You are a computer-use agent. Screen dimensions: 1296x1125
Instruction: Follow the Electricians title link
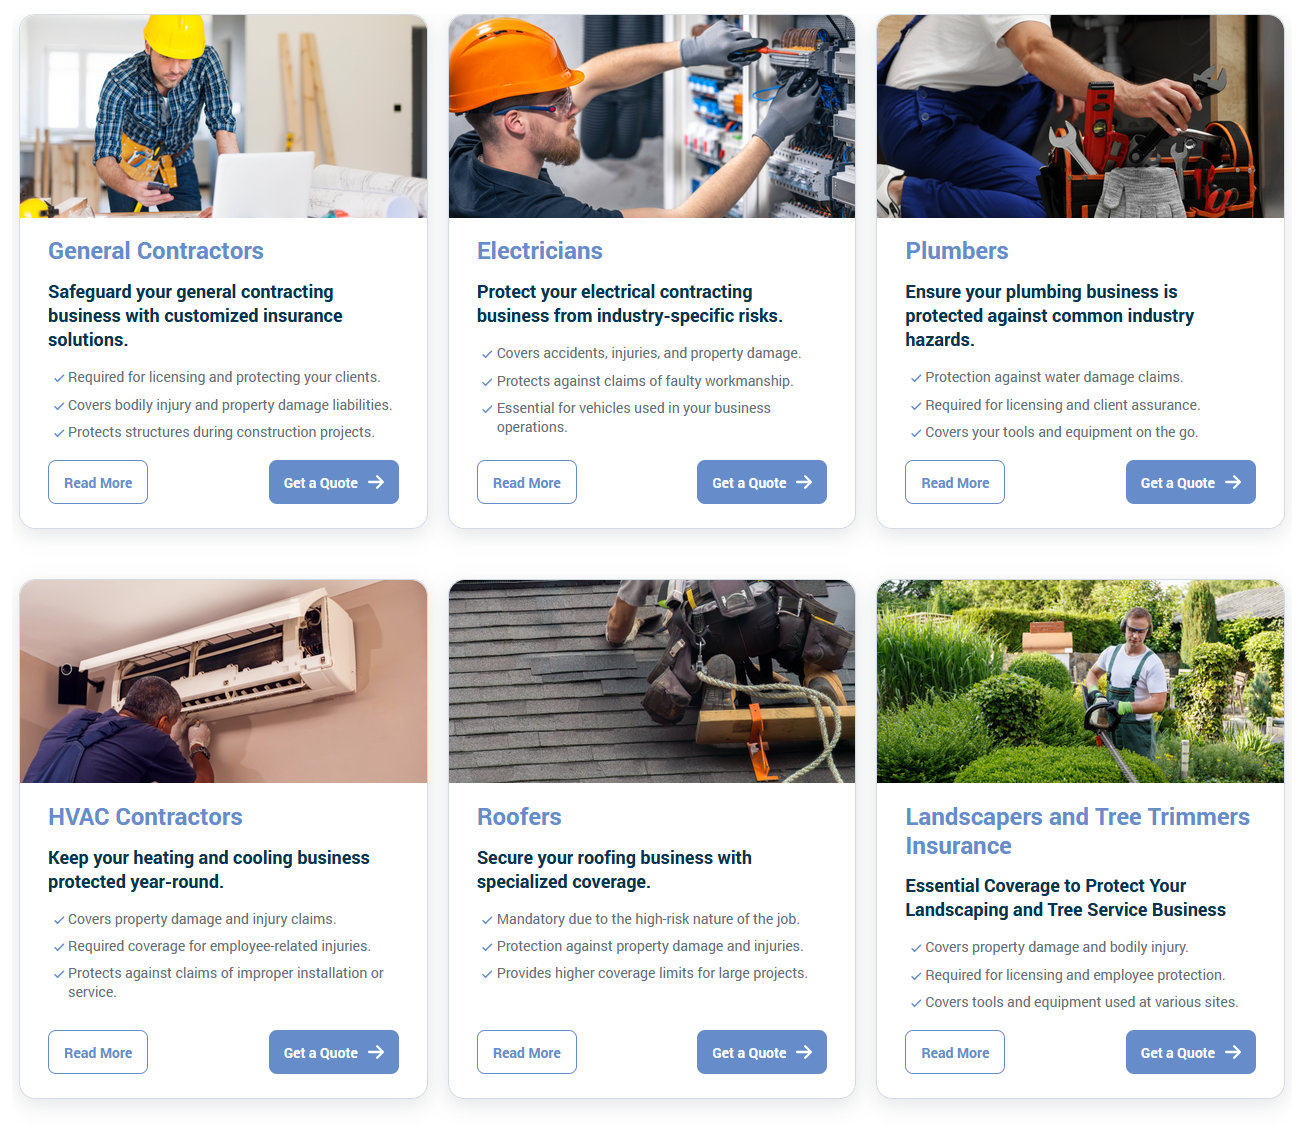tap(540, 251)
